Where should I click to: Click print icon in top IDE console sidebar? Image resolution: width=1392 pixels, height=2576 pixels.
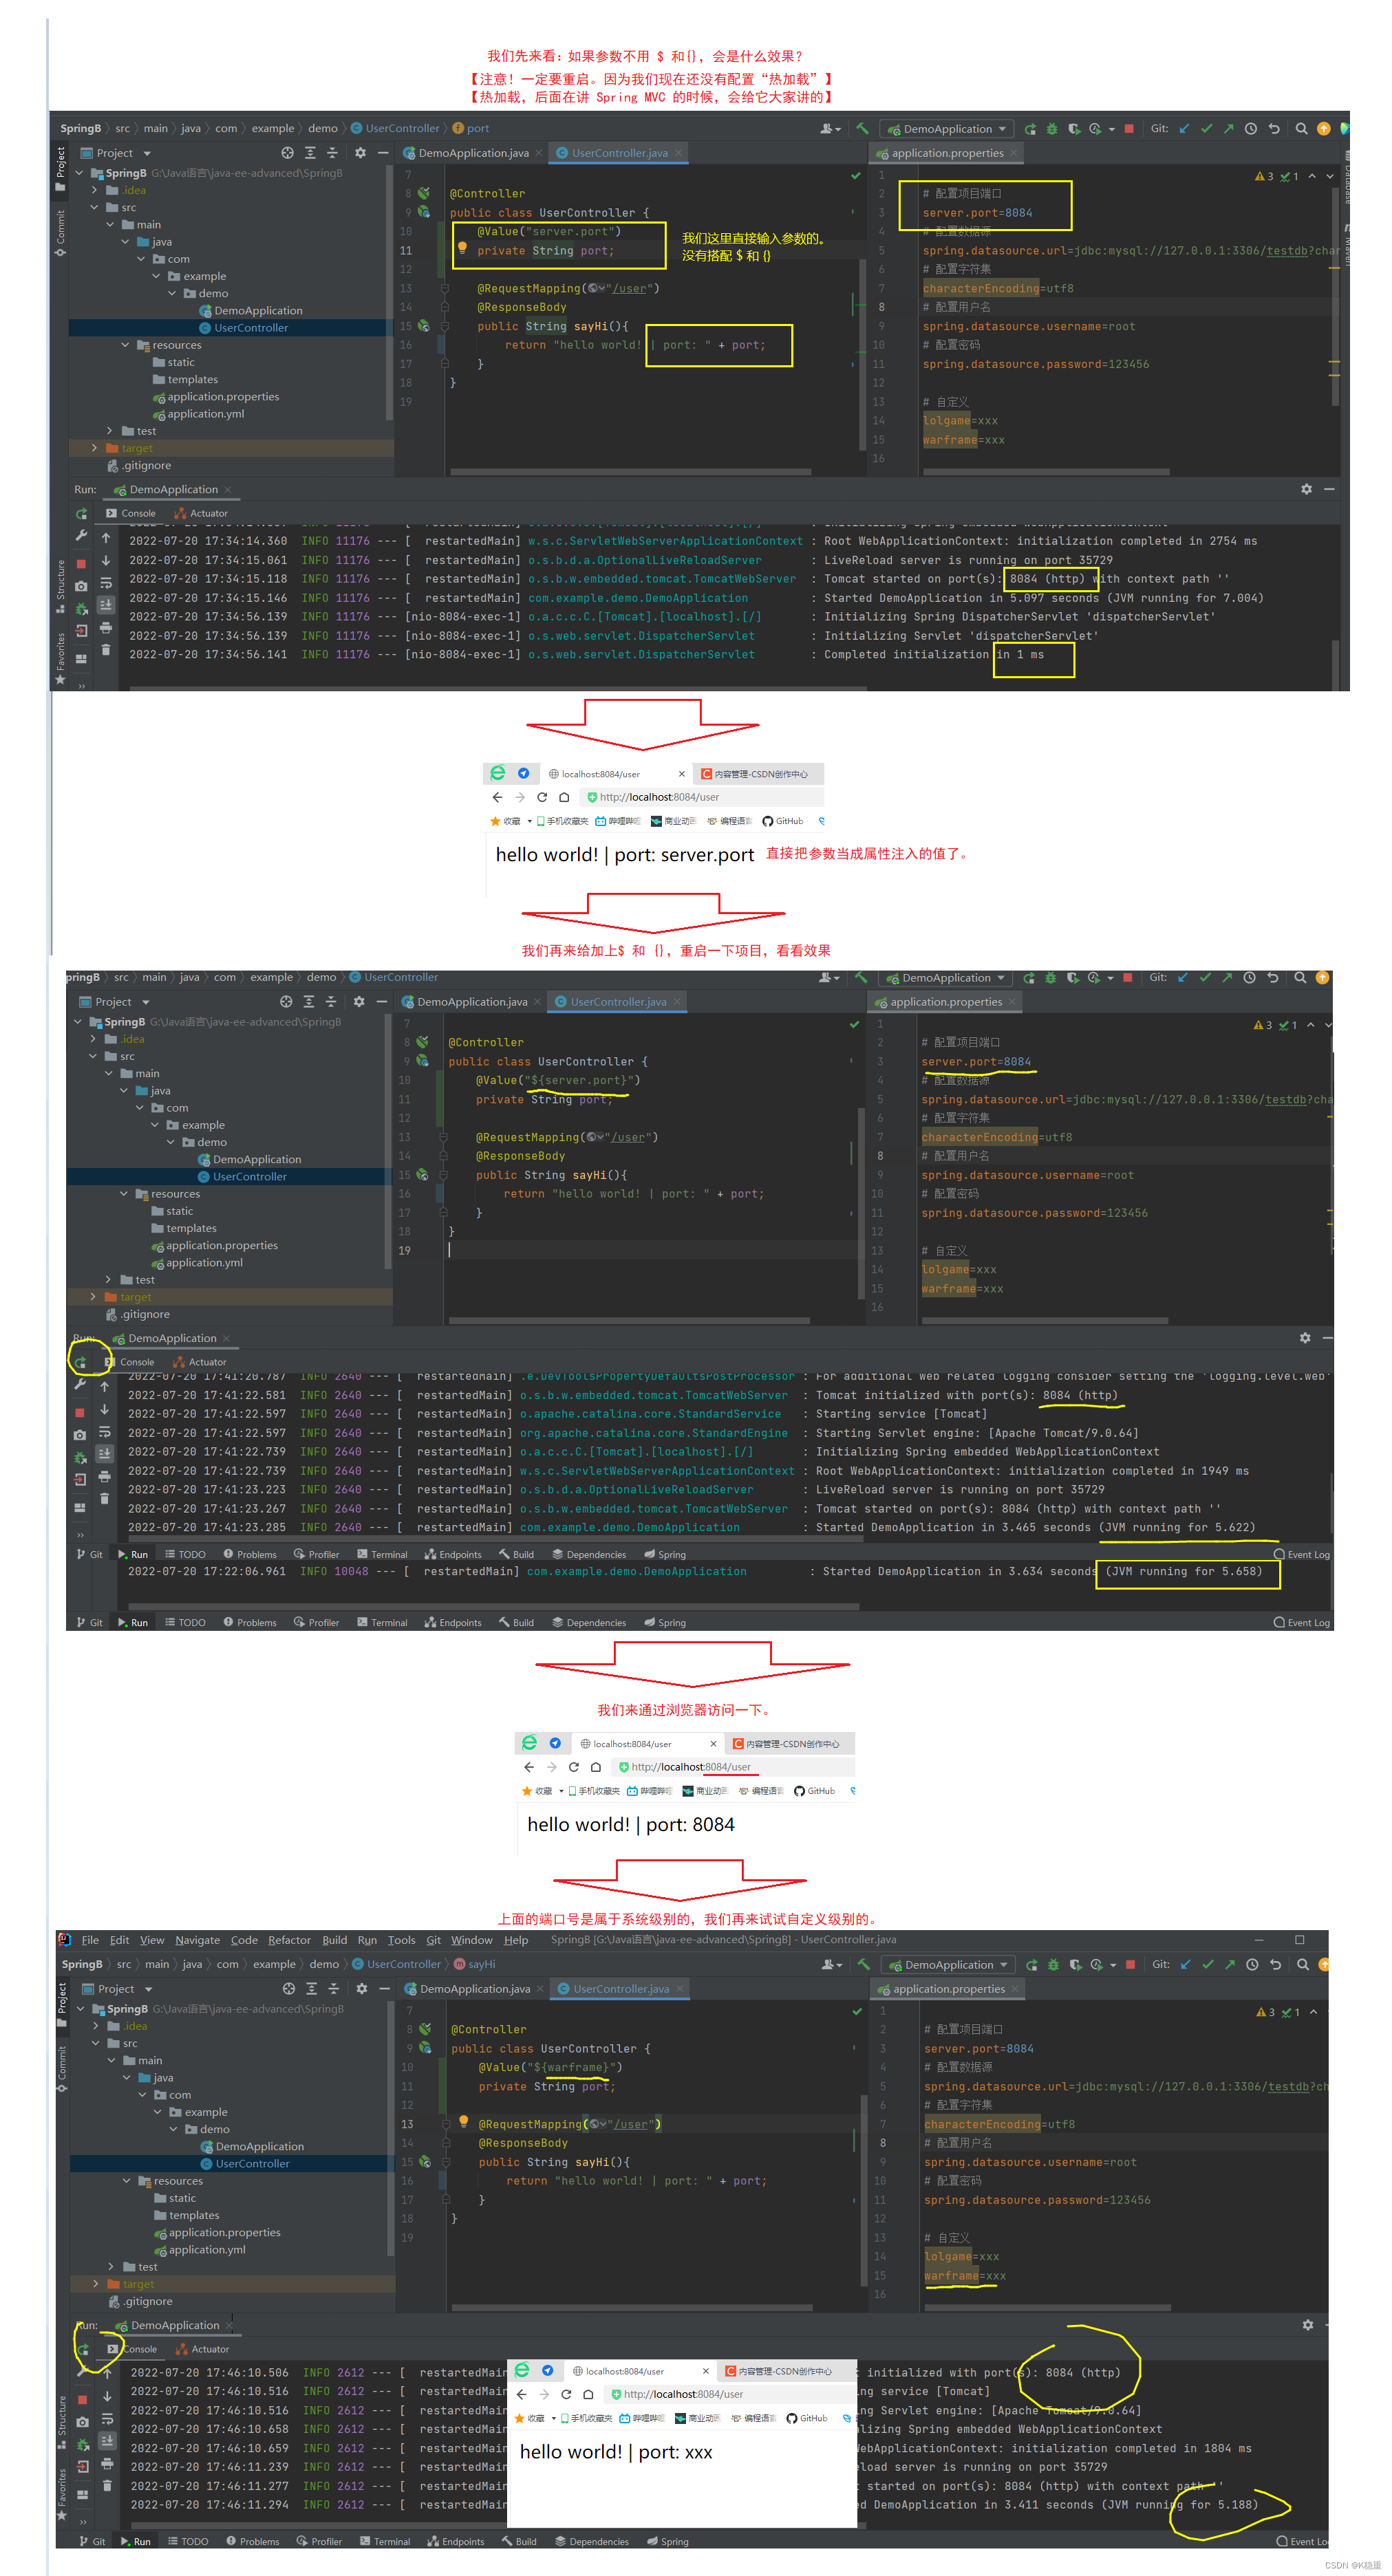(106, 628)
